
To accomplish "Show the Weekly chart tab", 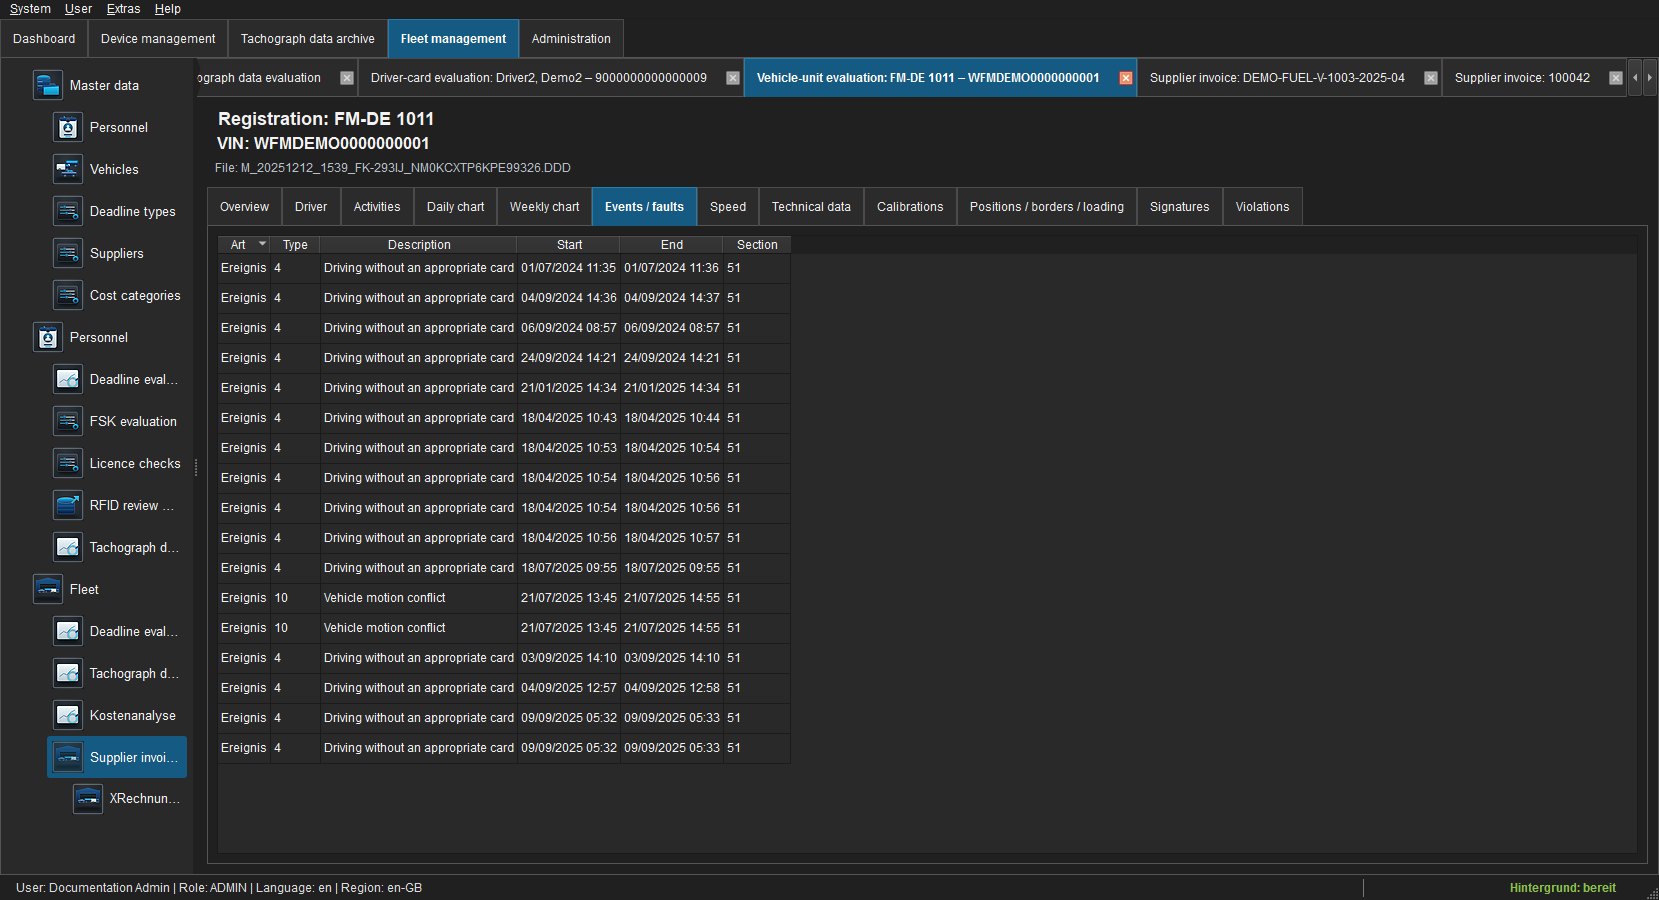I will pyautogui.click(x=544, y=207).
